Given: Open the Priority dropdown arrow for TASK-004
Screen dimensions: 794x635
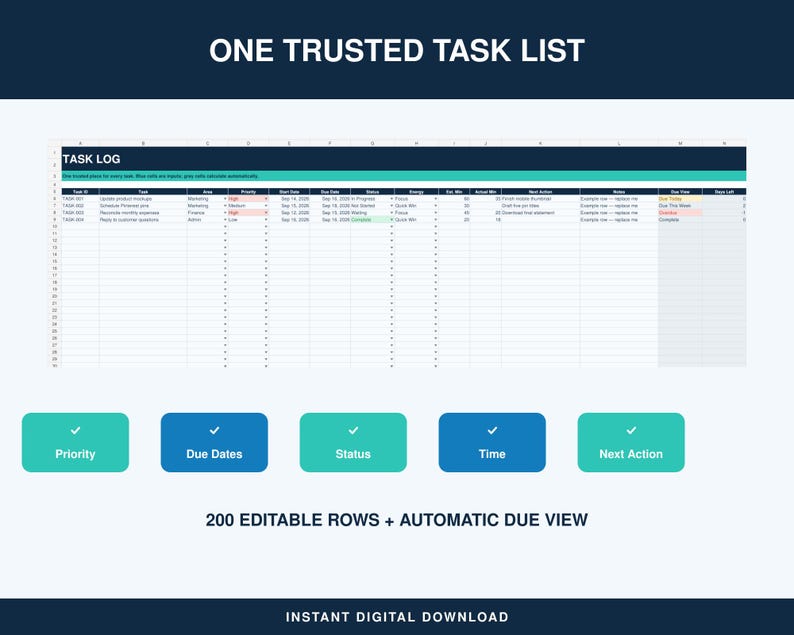Looking at the screenshot, I should [266, 220].
